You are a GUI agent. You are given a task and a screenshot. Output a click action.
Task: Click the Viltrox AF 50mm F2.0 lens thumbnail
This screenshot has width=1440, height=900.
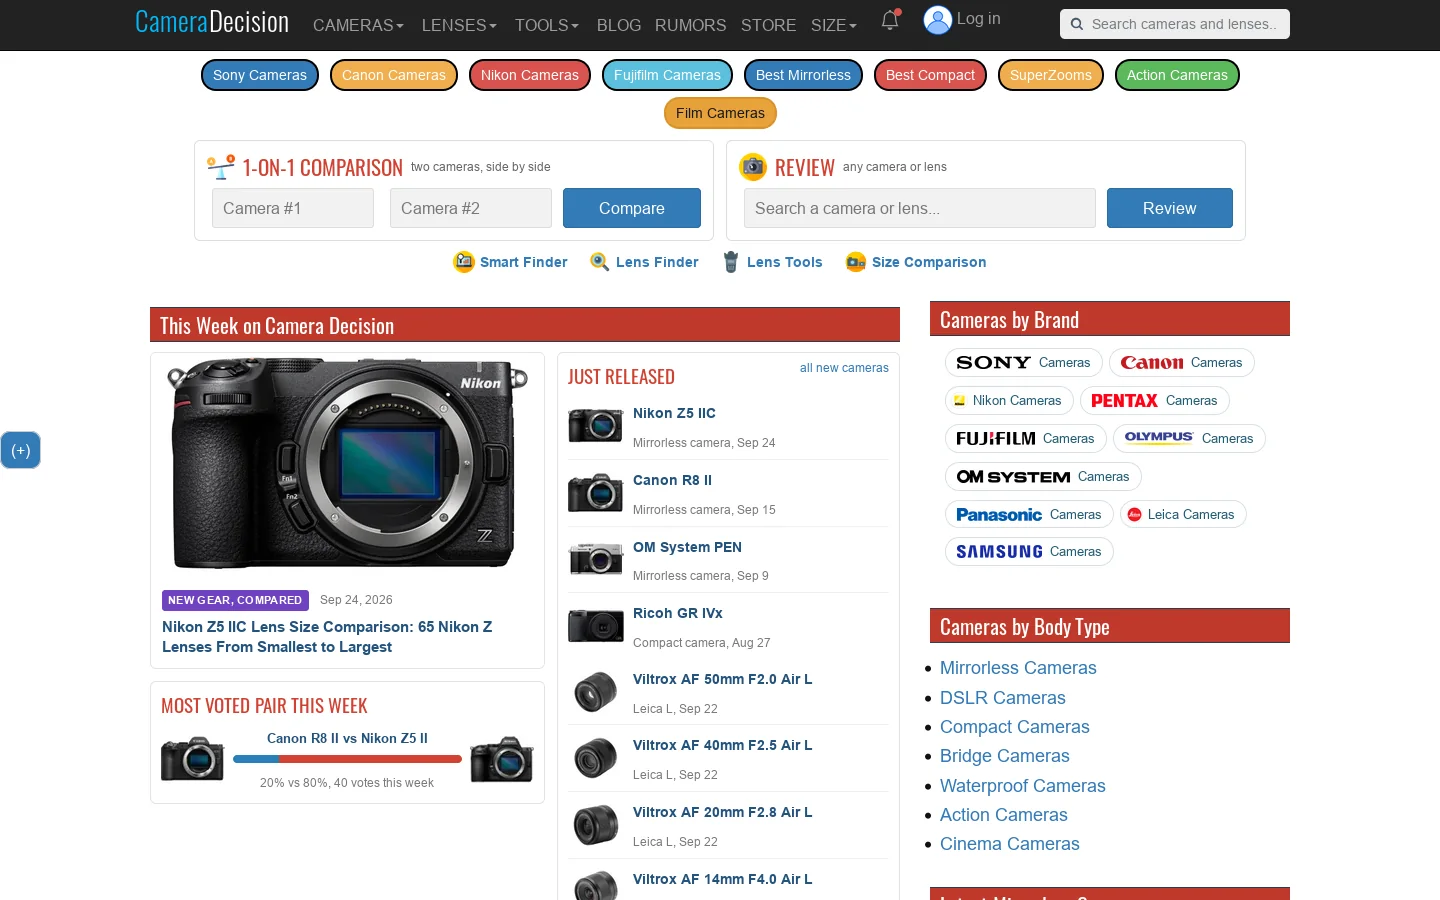[x=595, y=692]
